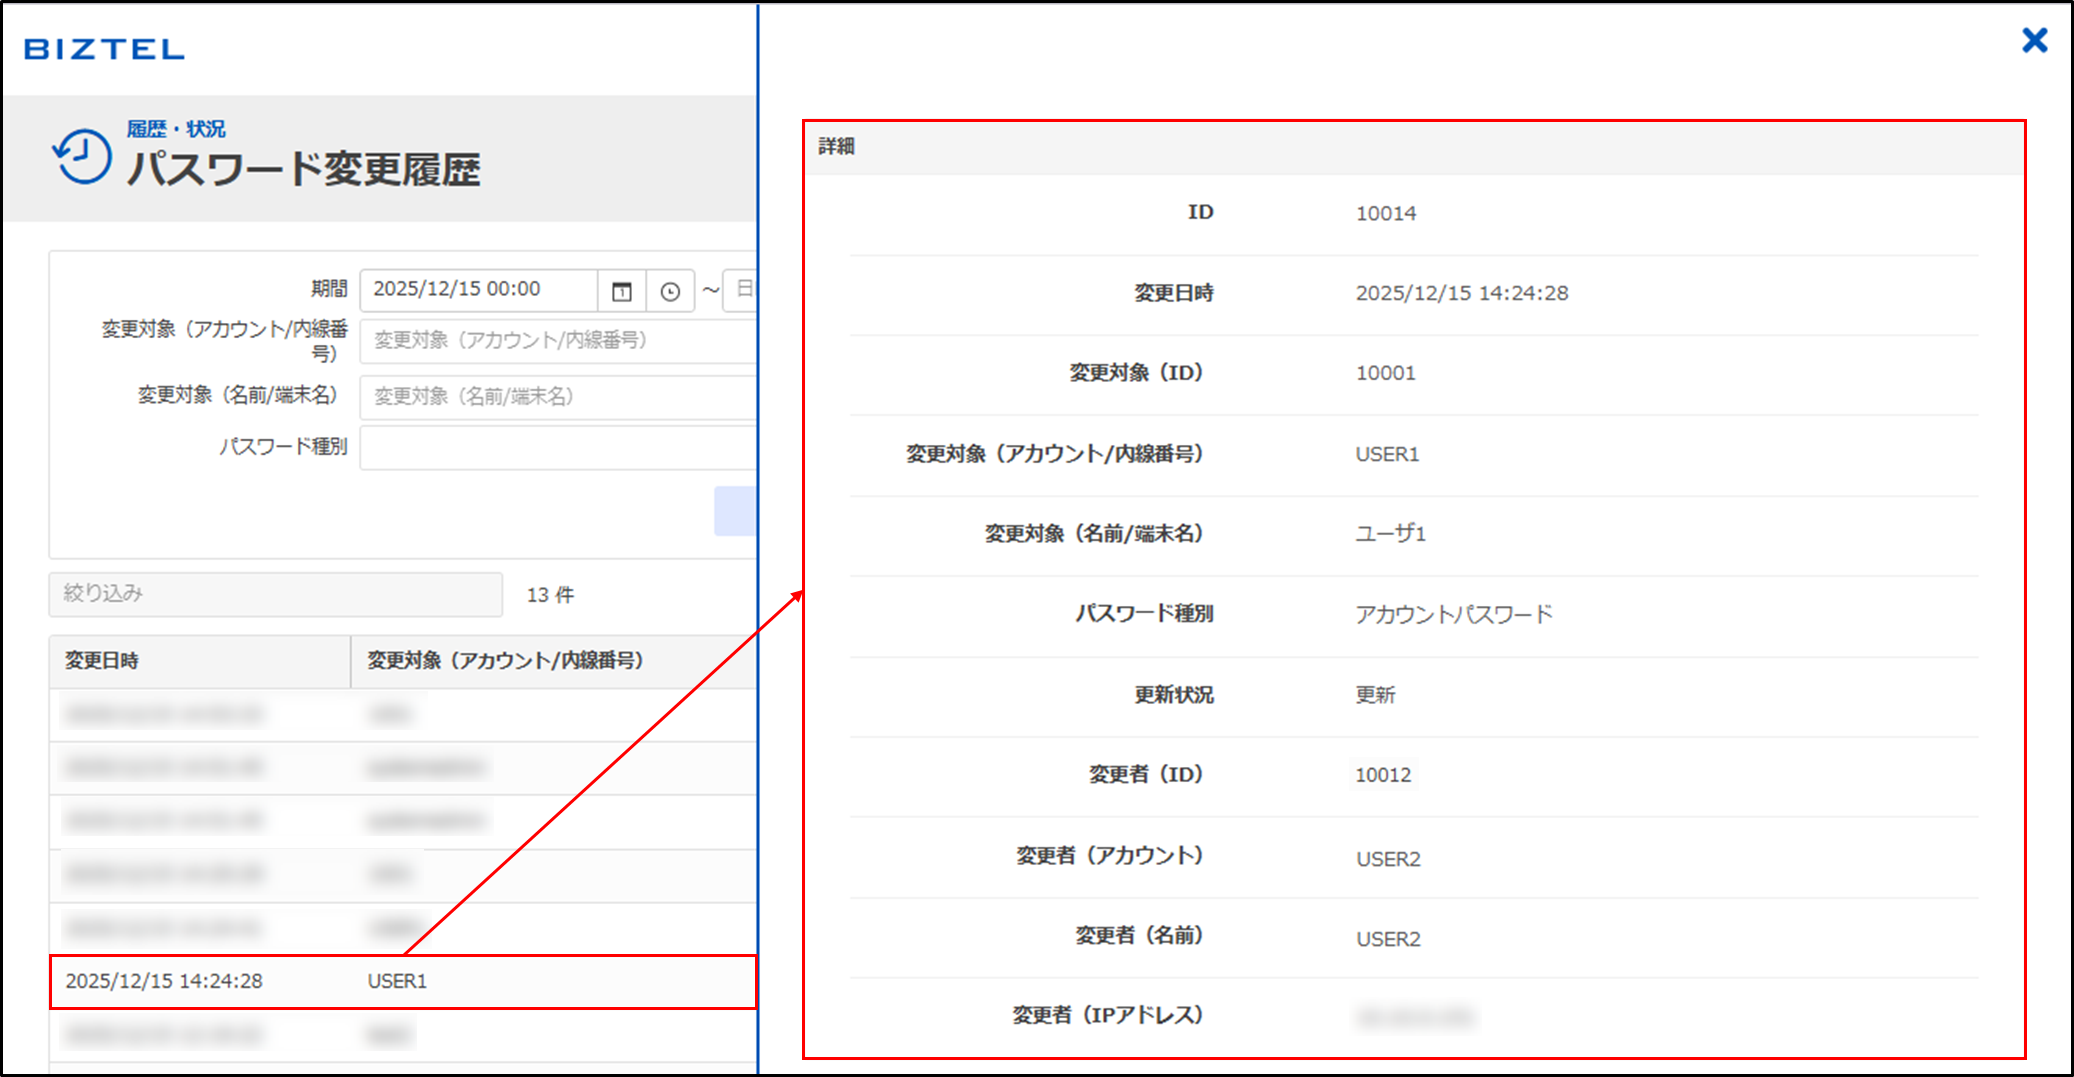The image size is (2074, 1077).
Task: Open the clock time picker icon
Action: pyautogui.click(x=670, y=291)
